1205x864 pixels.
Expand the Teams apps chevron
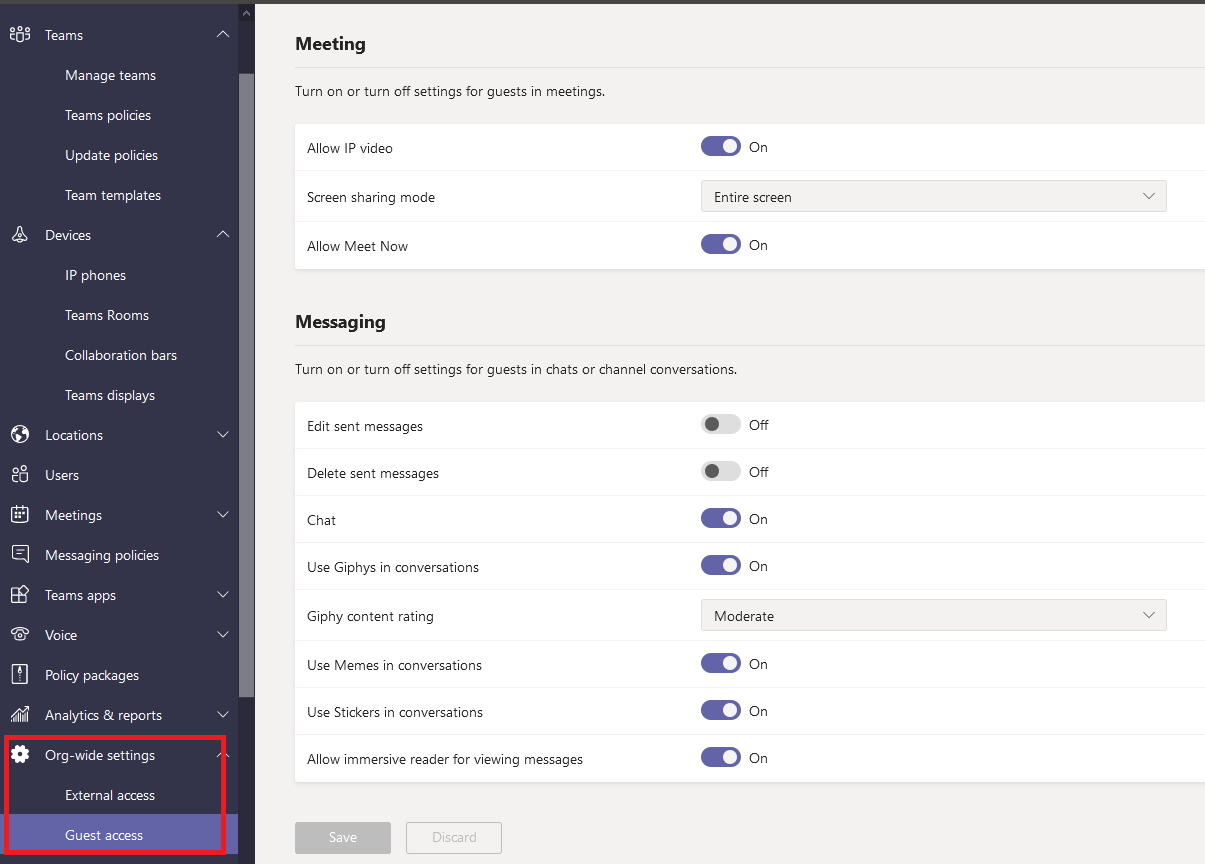[223, 595]
